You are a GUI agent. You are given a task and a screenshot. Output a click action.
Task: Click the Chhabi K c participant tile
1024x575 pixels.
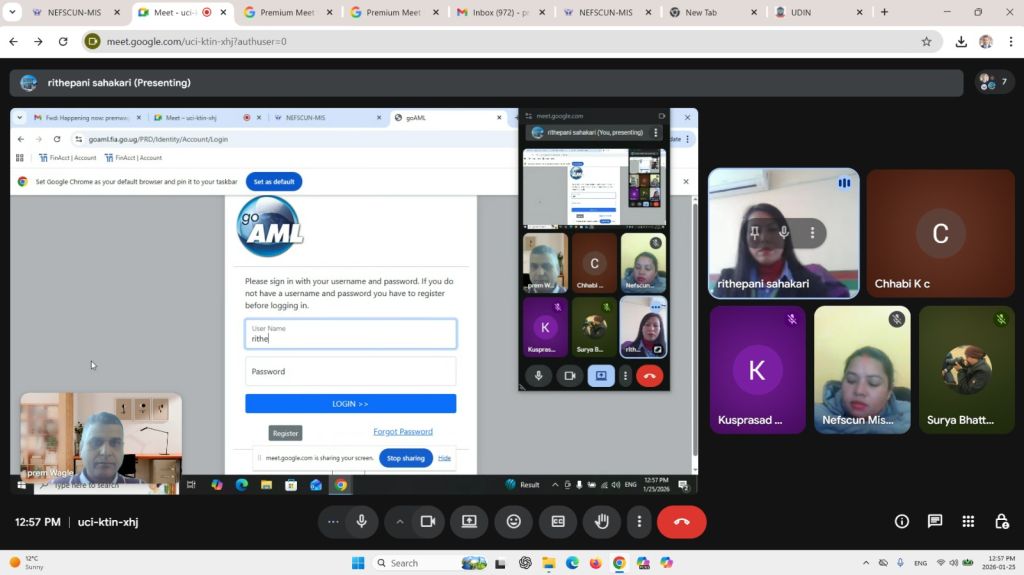940,233
